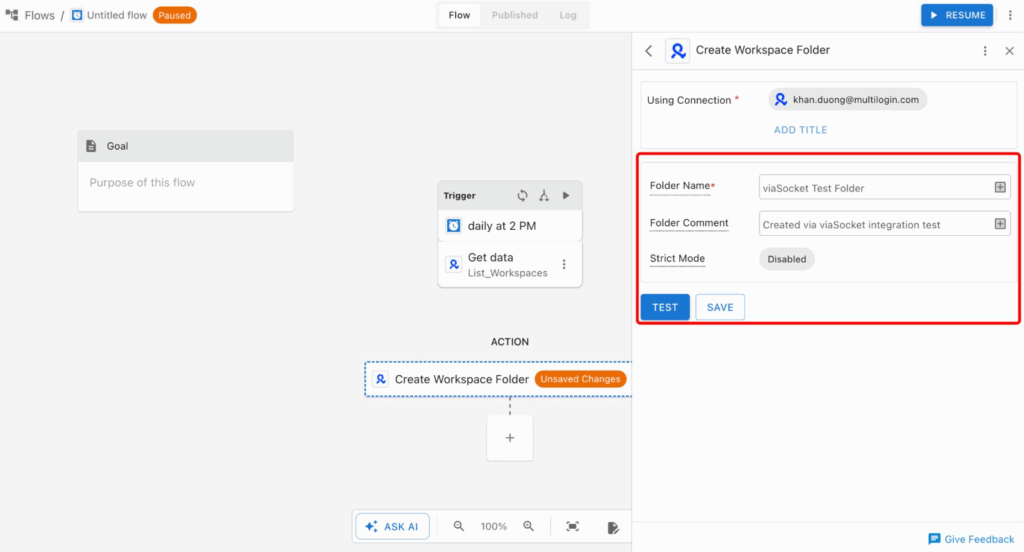Viewport: 1024px width, 552px height.
Task: Click the RESUME button
Action: [957, 15]
